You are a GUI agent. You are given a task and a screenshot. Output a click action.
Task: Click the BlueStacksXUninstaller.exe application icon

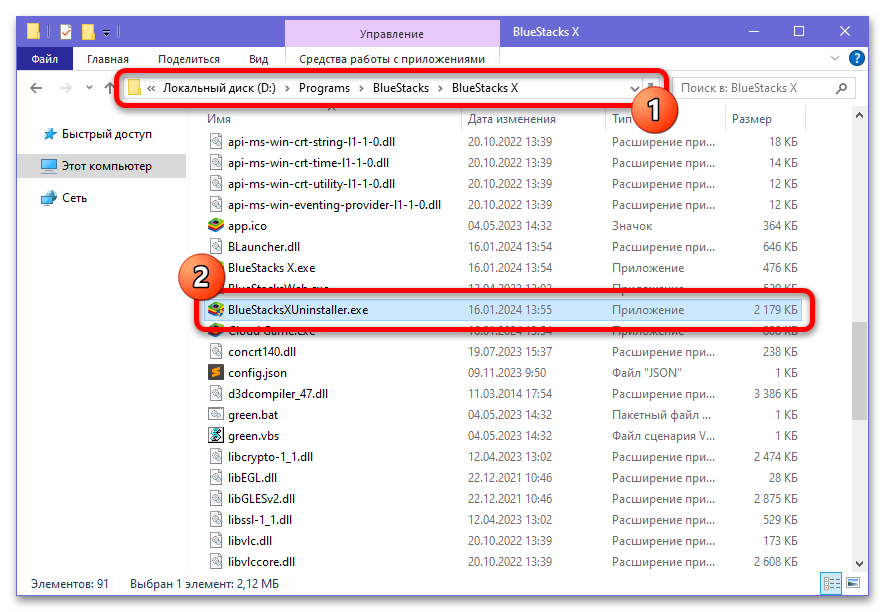[216, 309]
